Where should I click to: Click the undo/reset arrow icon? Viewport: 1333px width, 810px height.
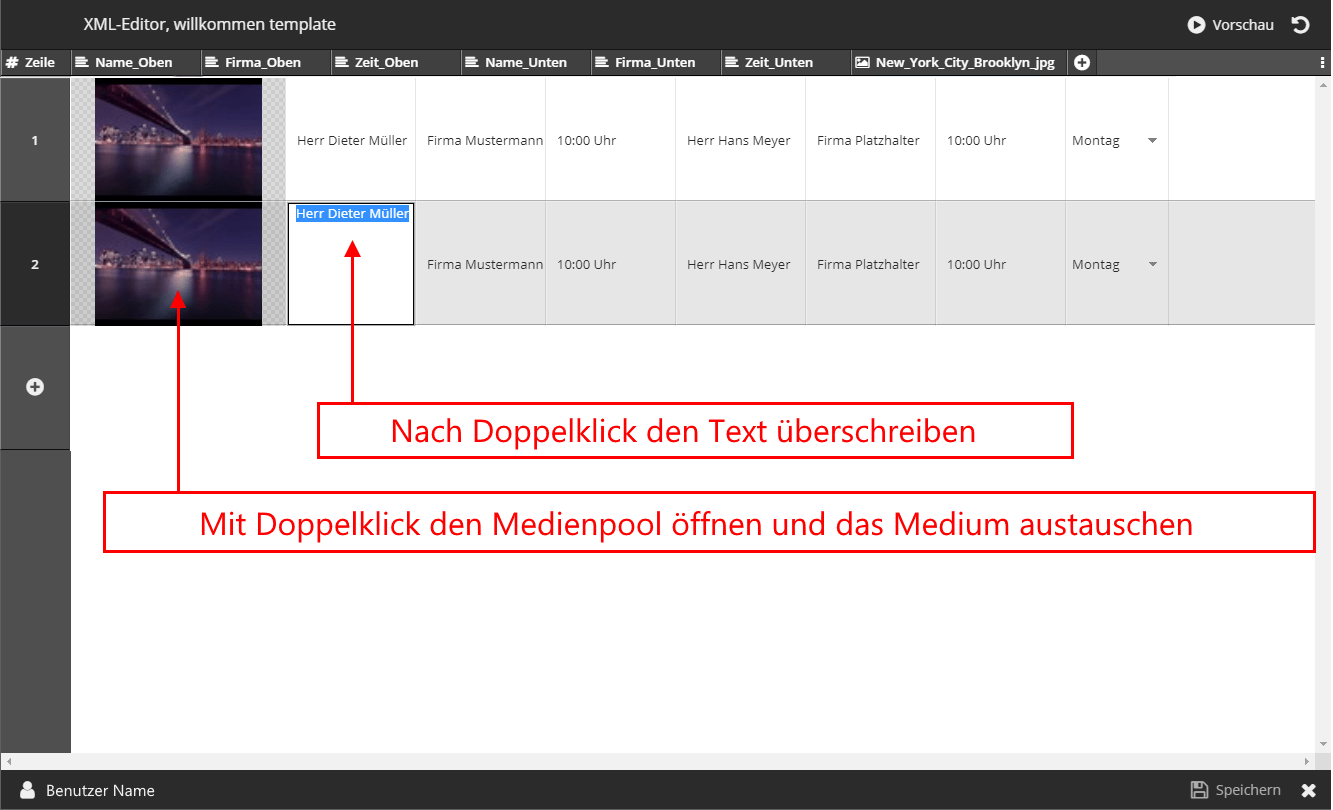click(1300, 25)
